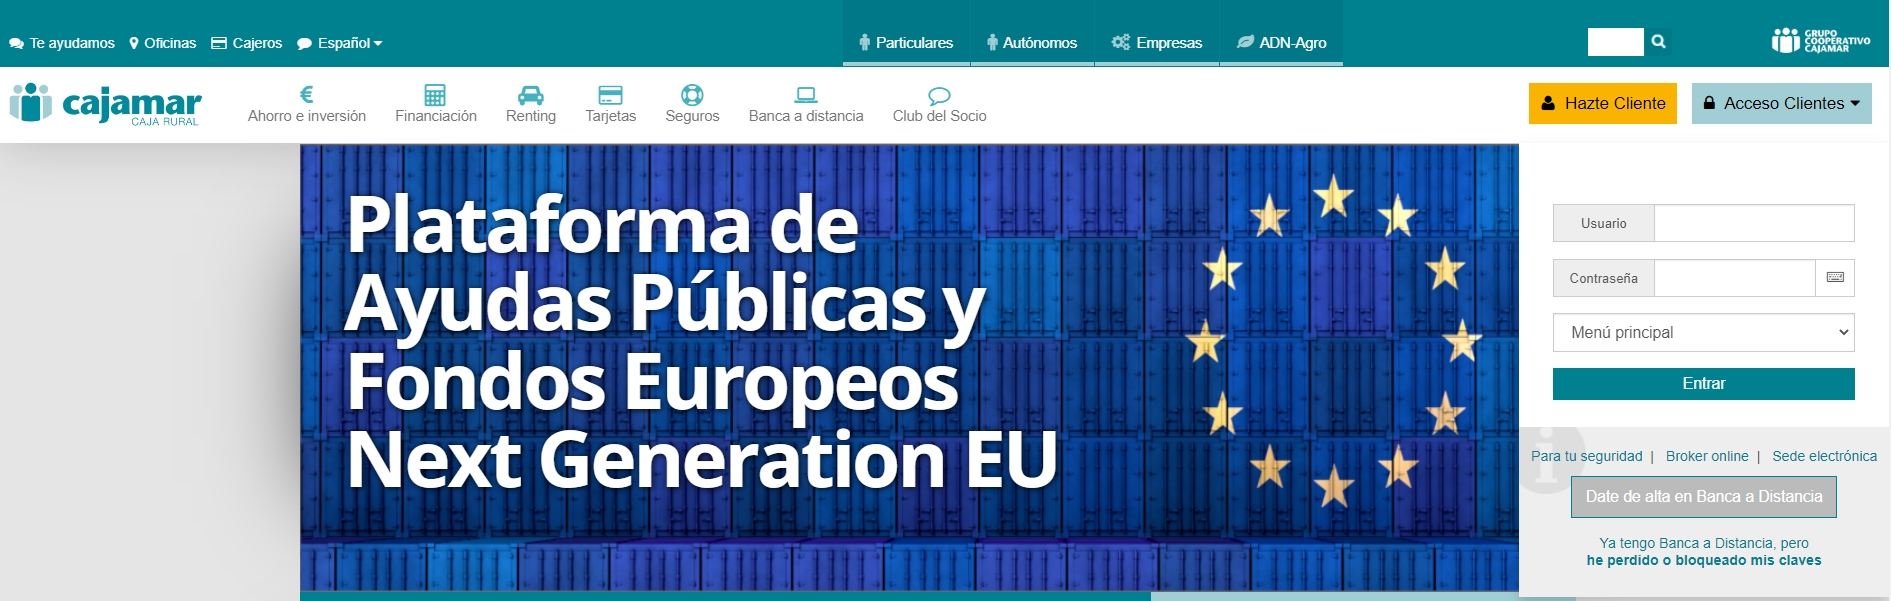The image size is (1891, 601).
Task: Click the top search input box
Action: (x=1615, y=42)
